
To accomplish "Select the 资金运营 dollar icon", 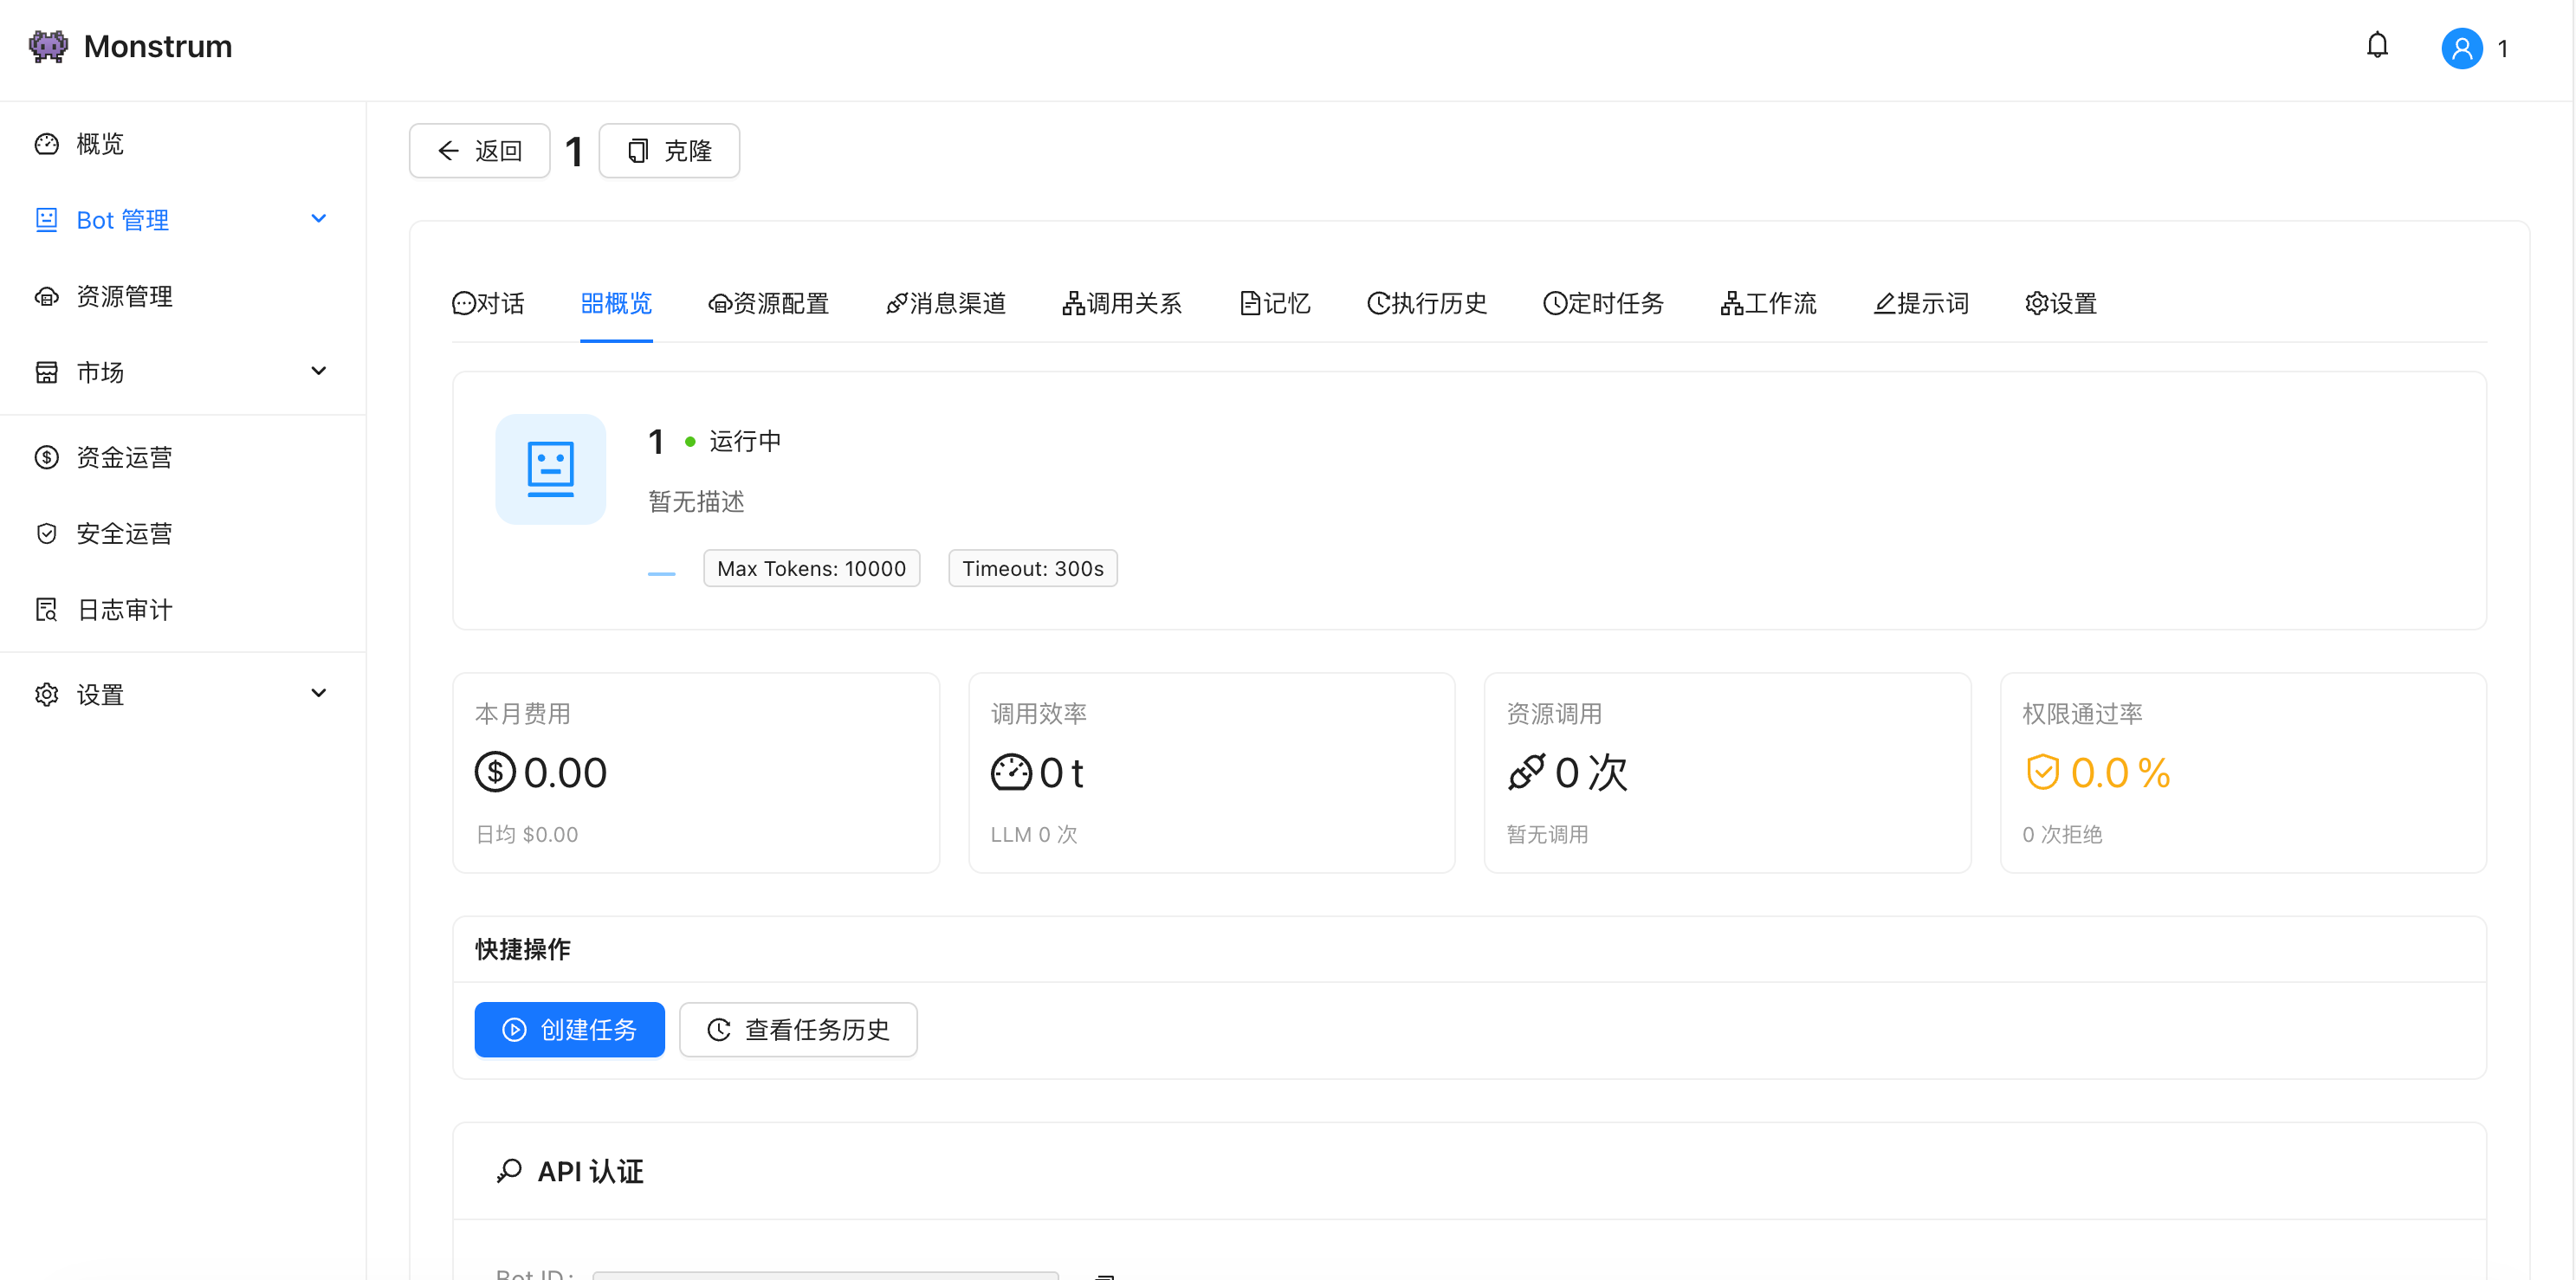I will point(47,456).
